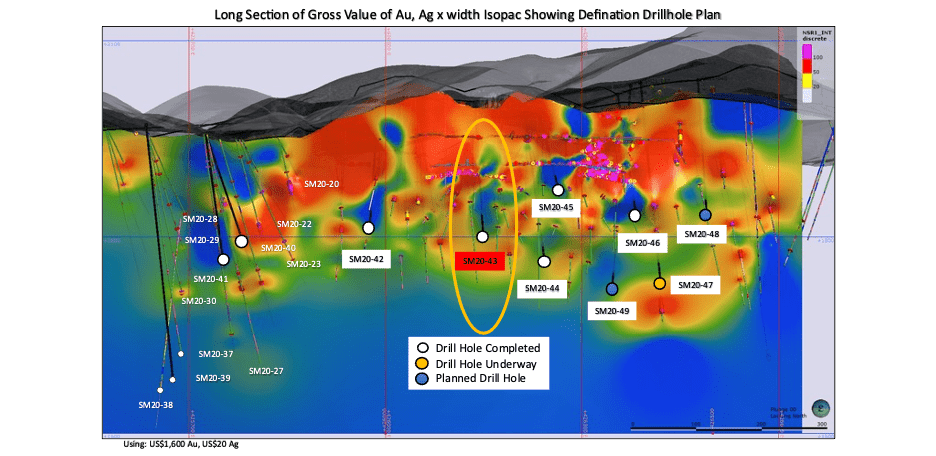Screen dimensions: 936x456
Task: Select the white marker above SM20-44 label
Action: (544, 261)
